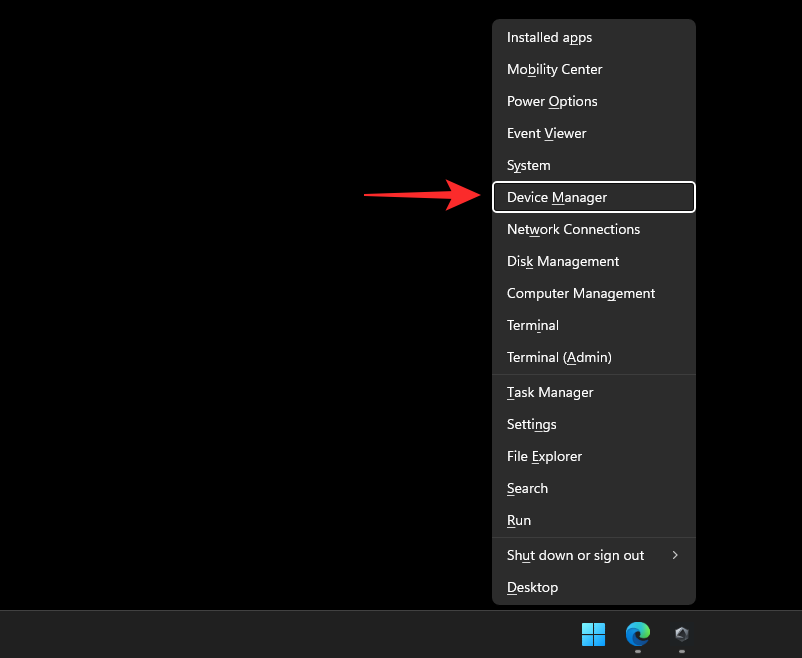Launch Task Manager from the menu
Image resolution: width=802 pixels, height=658 pixels.
pos(550,392)
